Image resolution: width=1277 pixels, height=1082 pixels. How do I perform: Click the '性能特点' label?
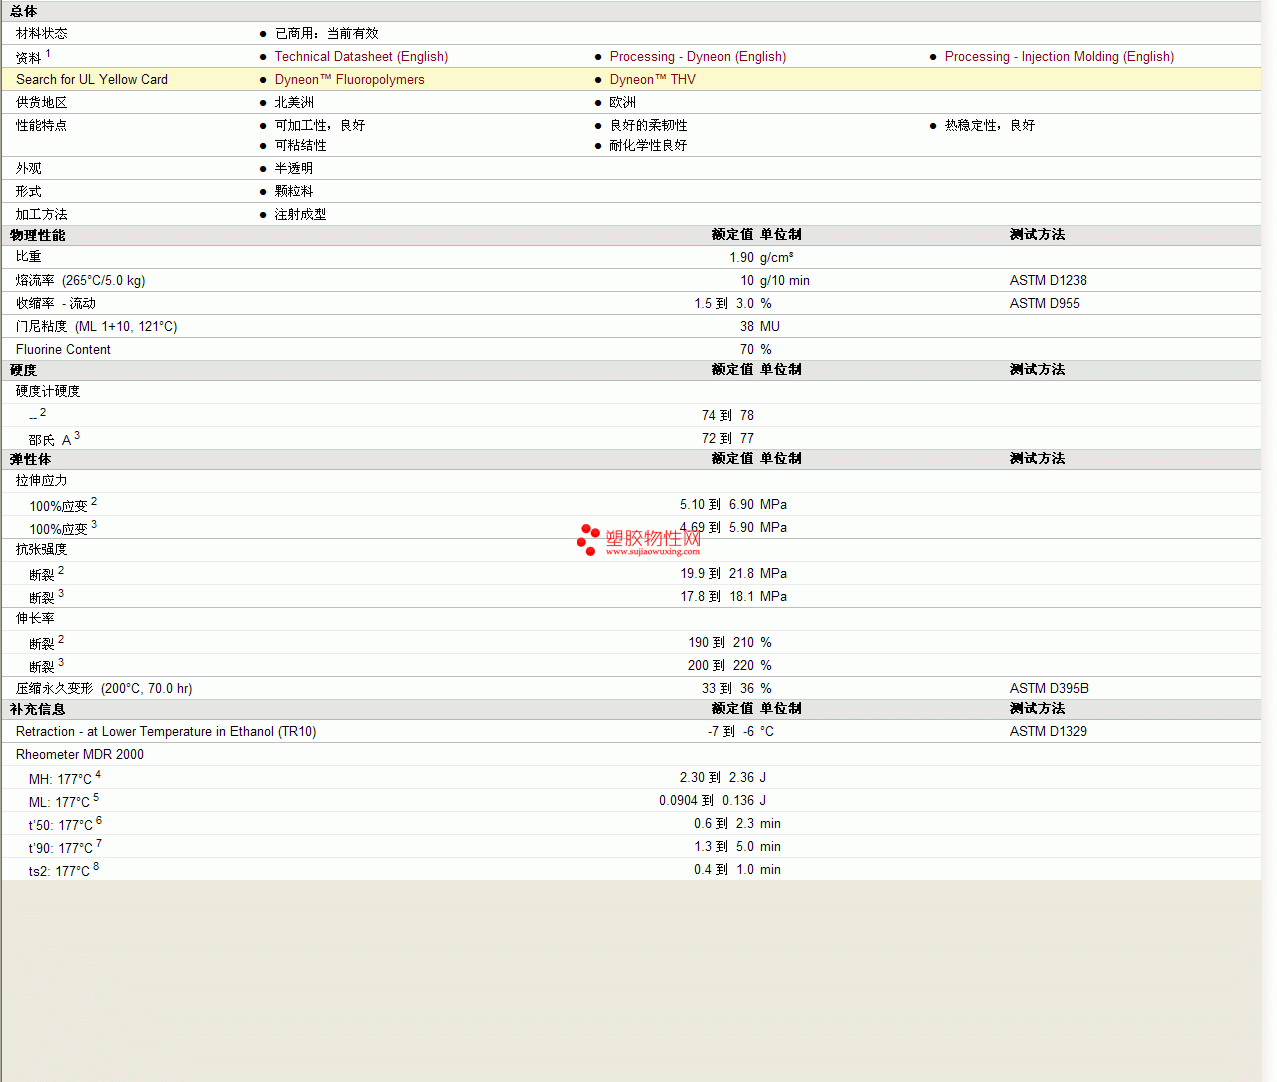[x=42, y=126]
